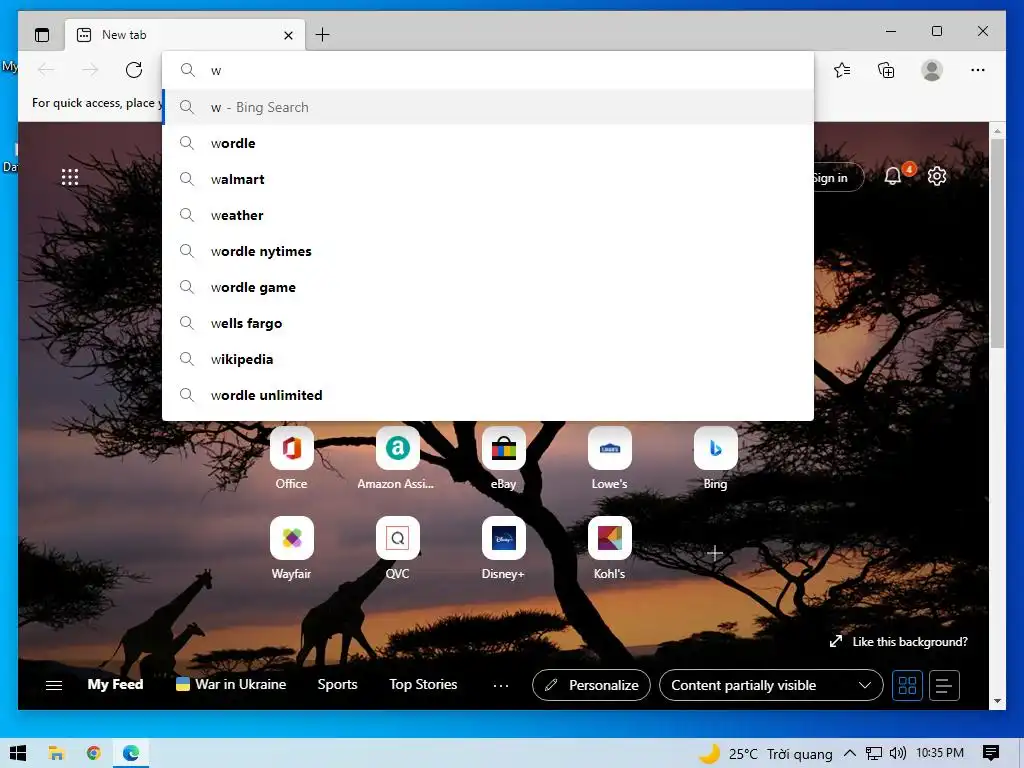Open the Windows Start menu
The width and height of the screenshot is (1024, 768).
click(x=18, y=753)
